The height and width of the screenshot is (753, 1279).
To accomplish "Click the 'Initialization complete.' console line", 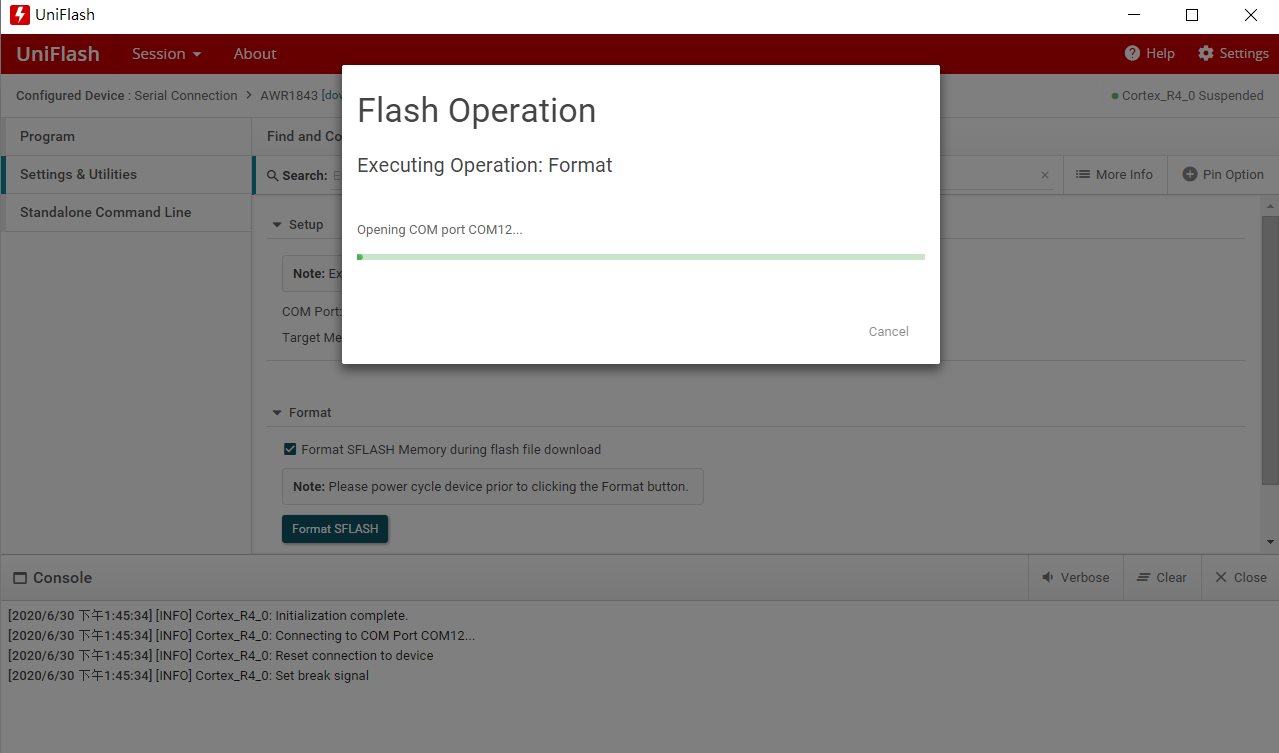I will pos(208,615).
